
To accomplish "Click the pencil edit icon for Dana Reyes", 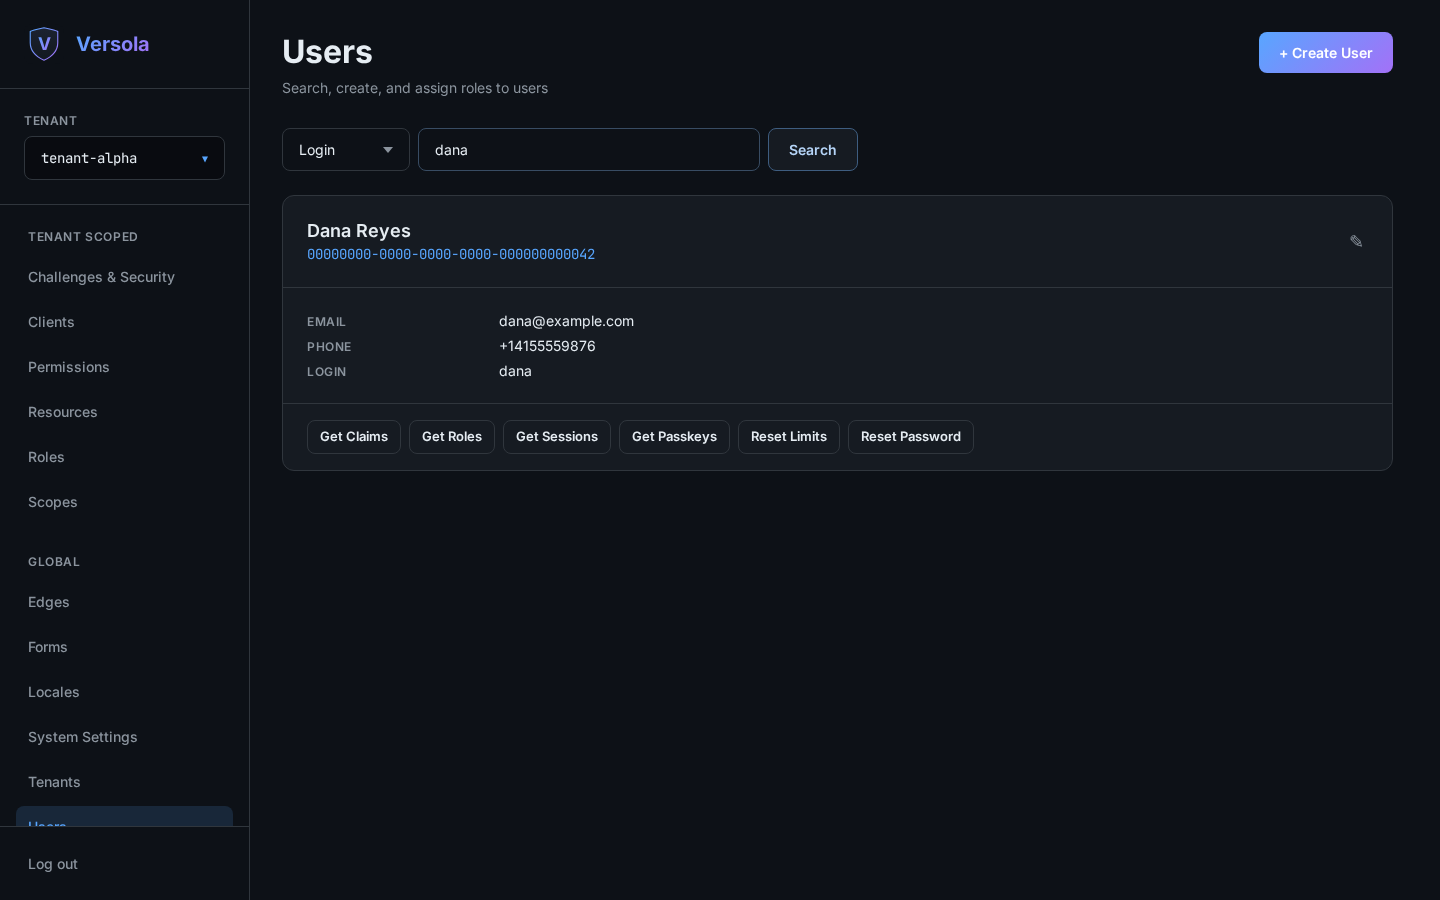I will click(1356, 241).
